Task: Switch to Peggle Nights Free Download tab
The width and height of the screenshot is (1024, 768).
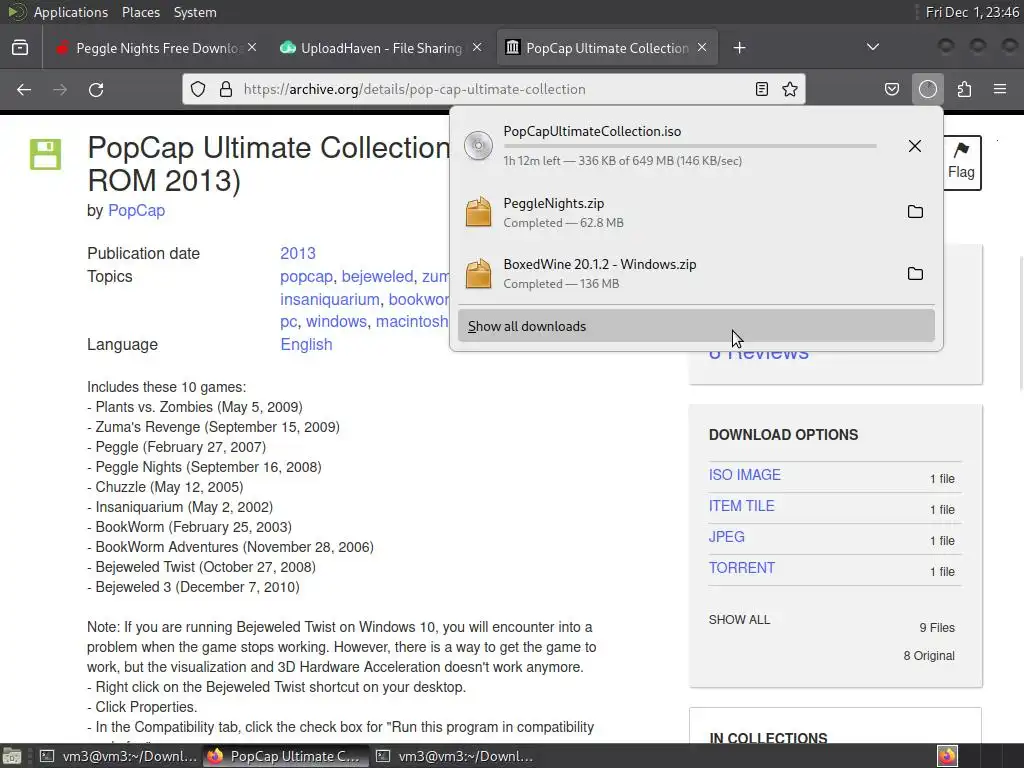Action: pyautogui.click(x=157, y=48)
